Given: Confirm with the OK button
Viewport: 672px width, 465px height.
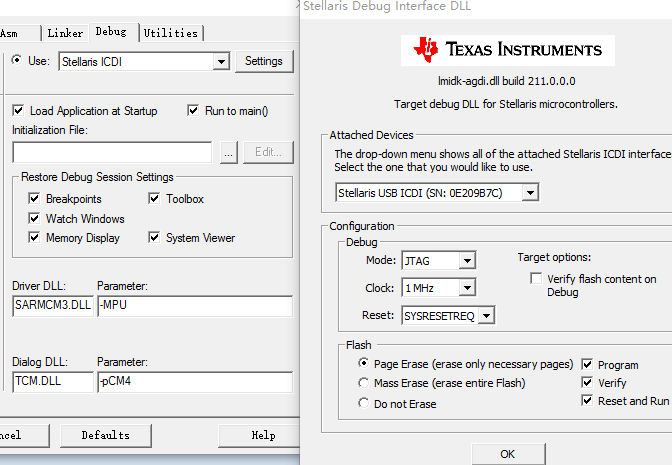Looking at the screenshot, I should point(508,454).
